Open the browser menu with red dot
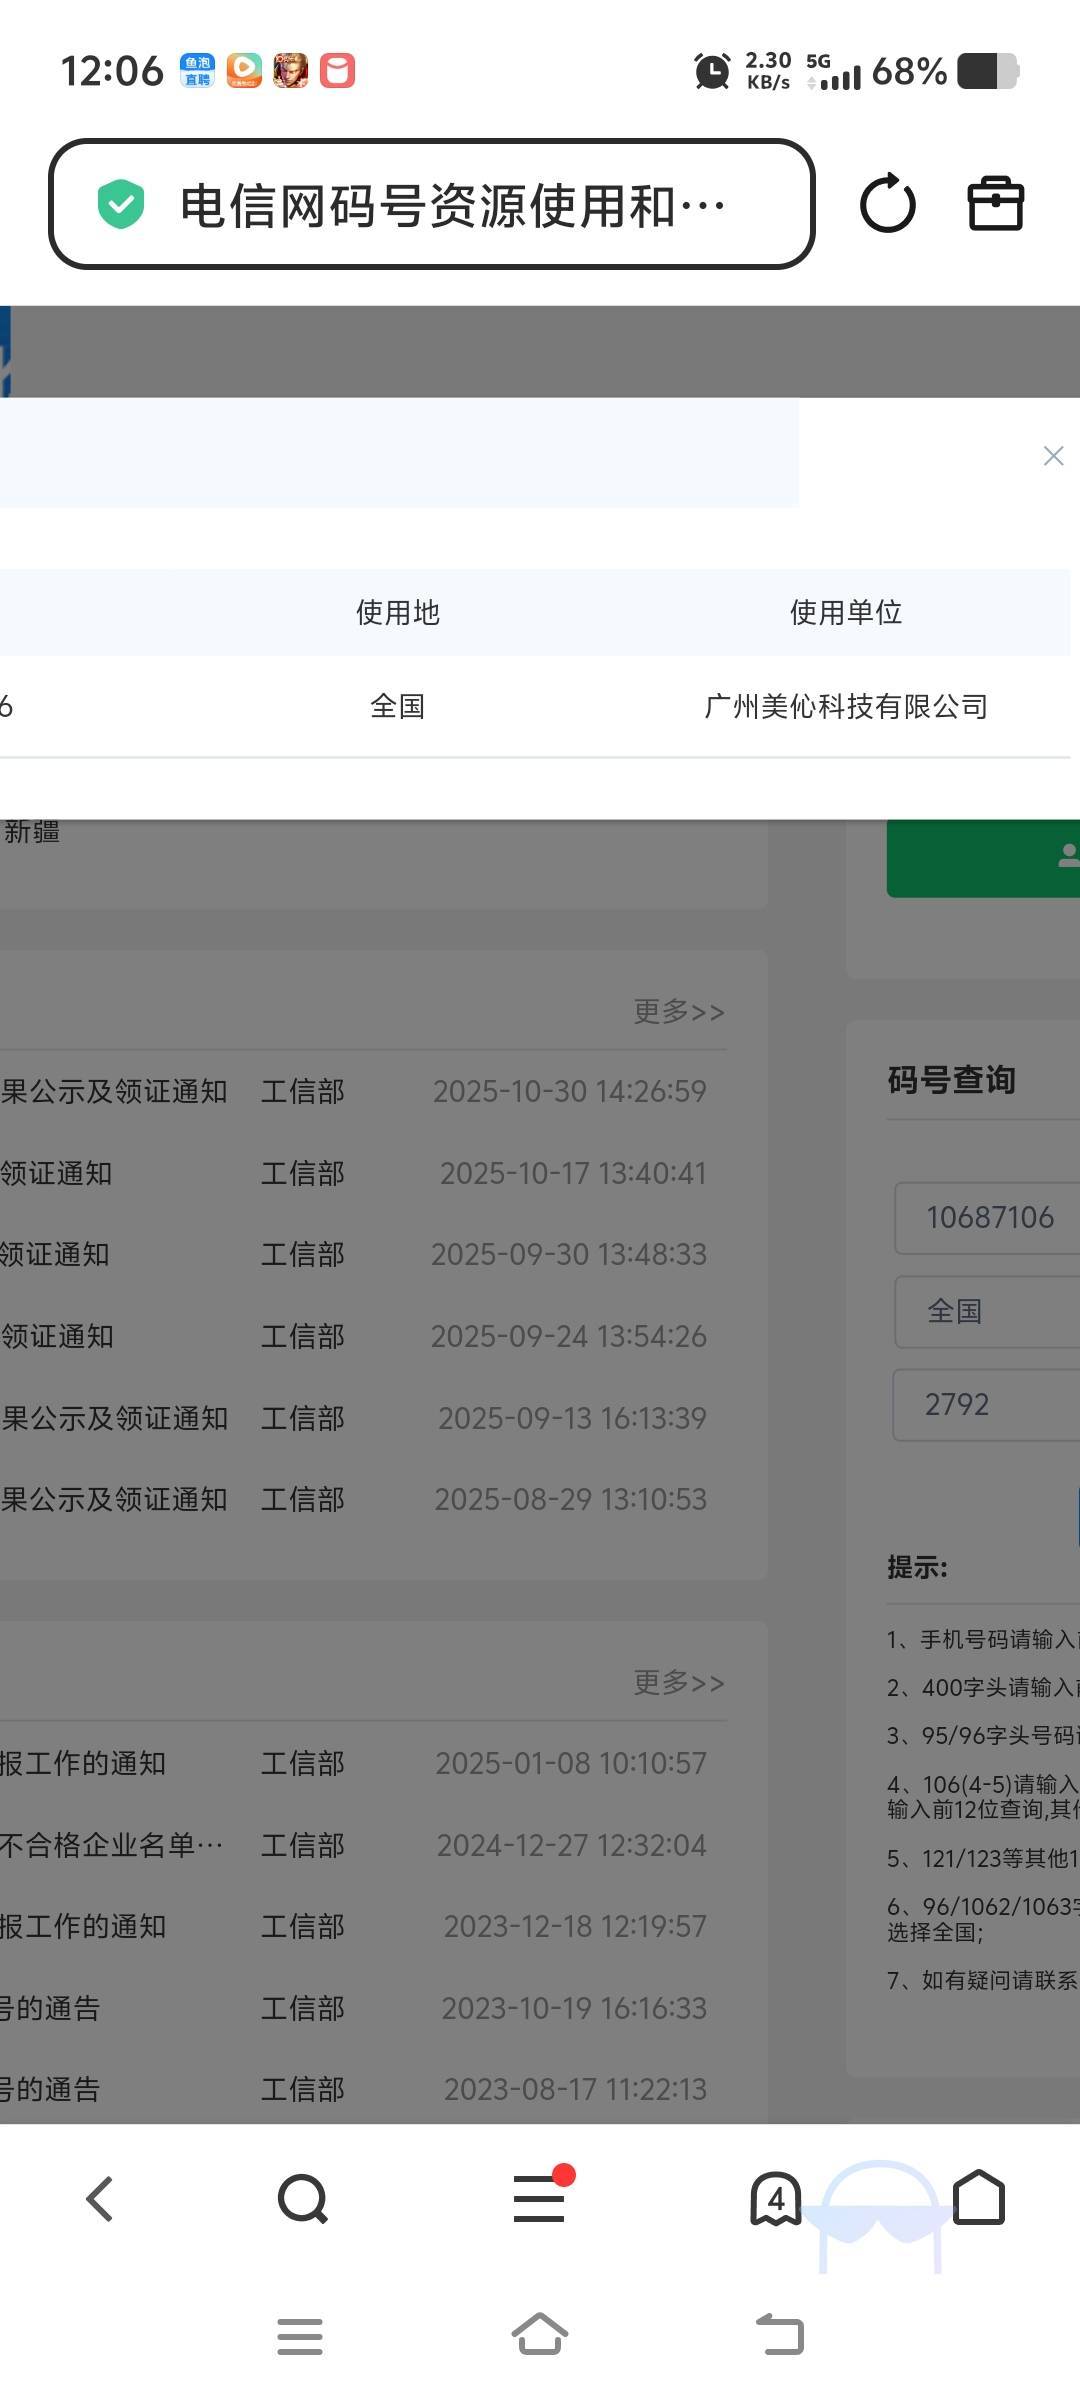This screenshot has height=2400, width=1080. (540, 2199)
